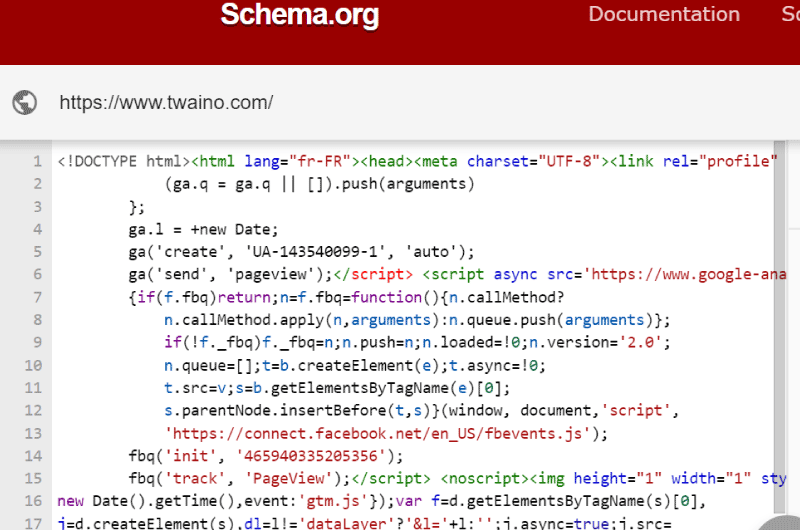Click the 'pageview' string on line 6
Image resolution: width=800 pixels, height=530 pixels.
click(271, 274)
